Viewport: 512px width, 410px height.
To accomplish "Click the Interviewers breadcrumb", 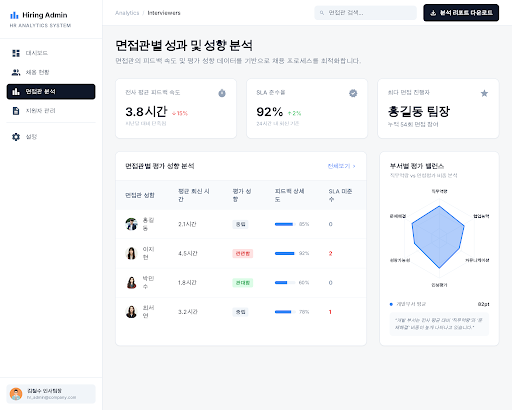I will (x=164, y=13).
